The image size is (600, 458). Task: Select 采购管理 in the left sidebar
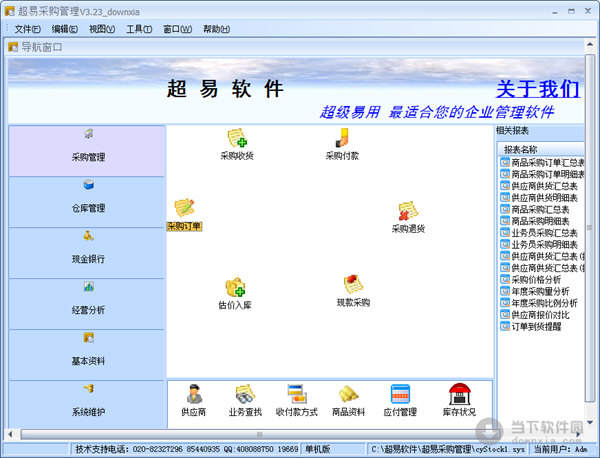(87, 151)
